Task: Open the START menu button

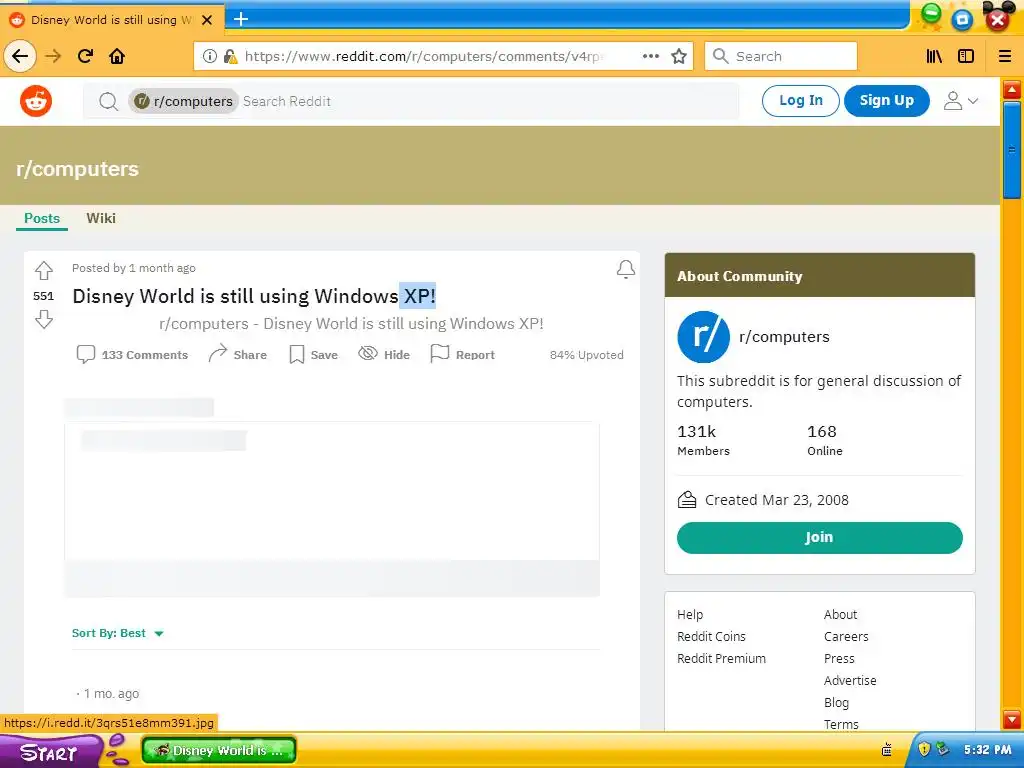Action: coord(51,752)
